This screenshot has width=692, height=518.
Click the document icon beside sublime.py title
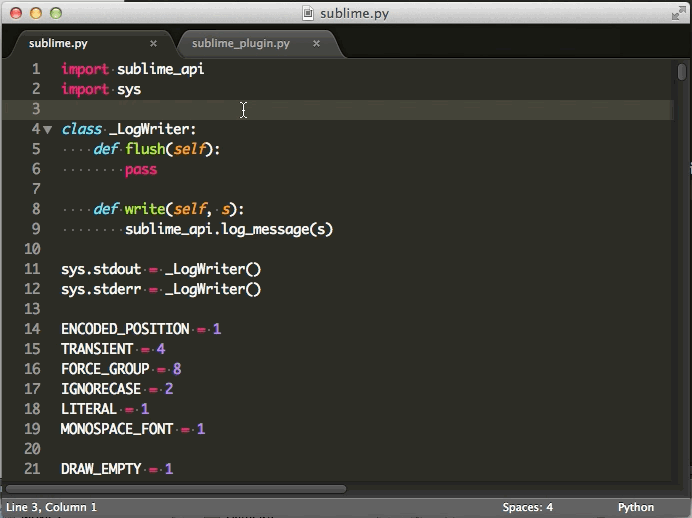point(308,13)
